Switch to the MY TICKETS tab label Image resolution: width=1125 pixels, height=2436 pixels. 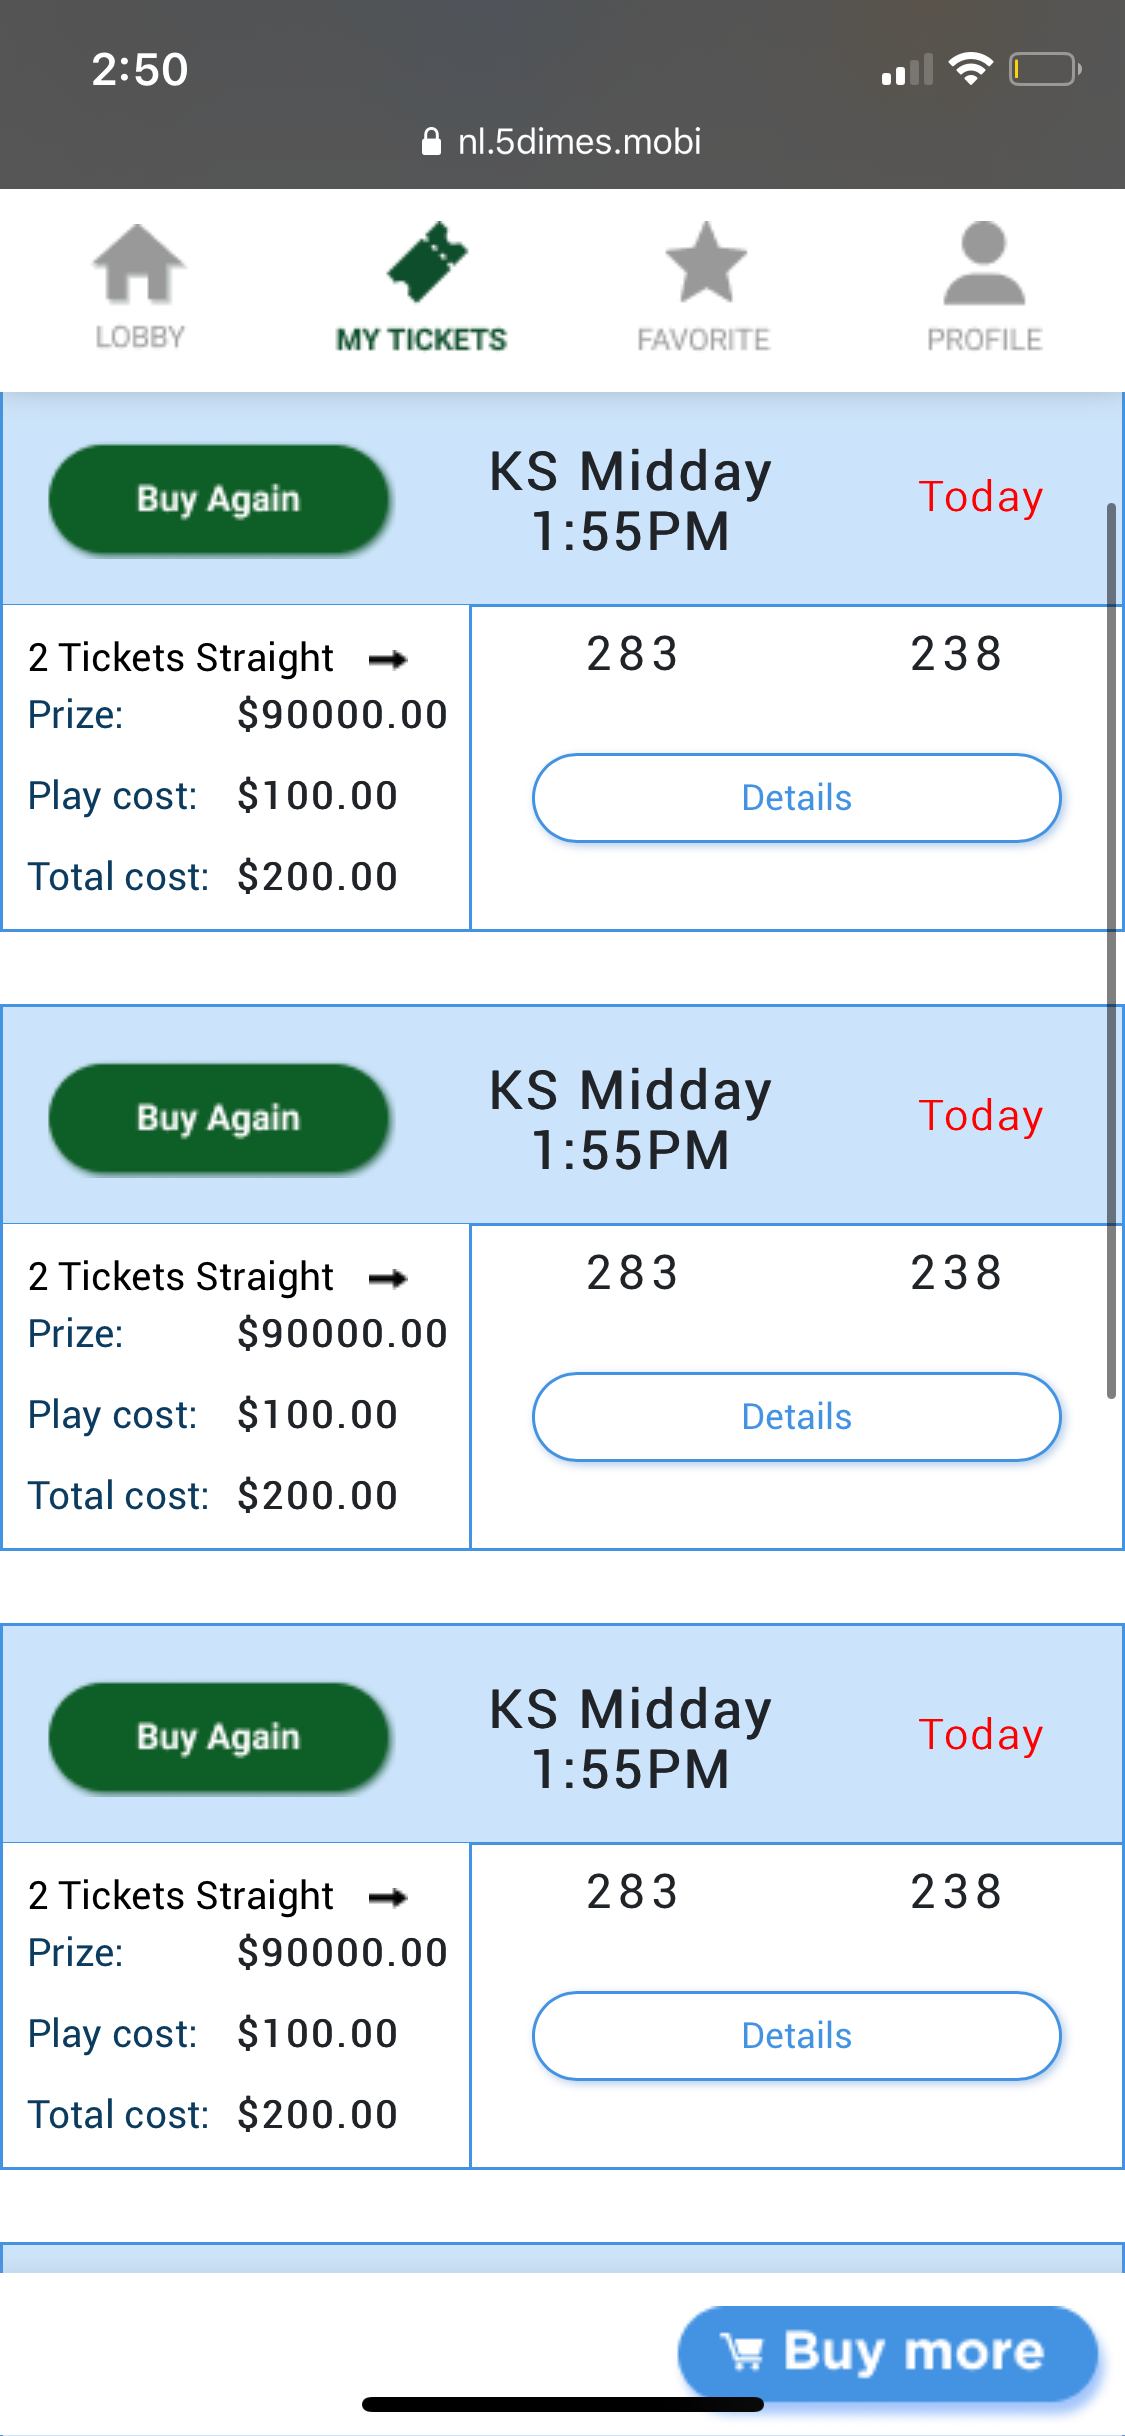(421, 340)
